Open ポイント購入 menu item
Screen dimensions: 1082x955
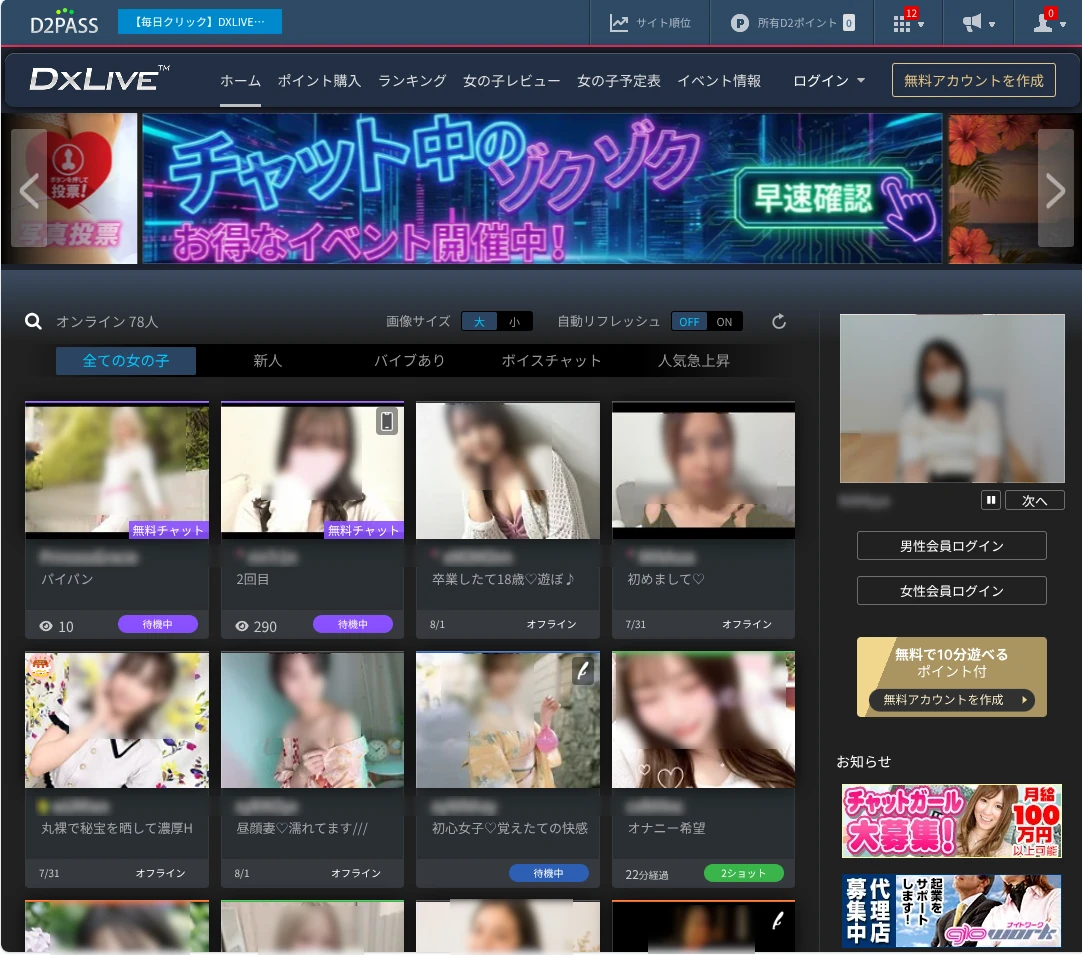tap(319, 81)
